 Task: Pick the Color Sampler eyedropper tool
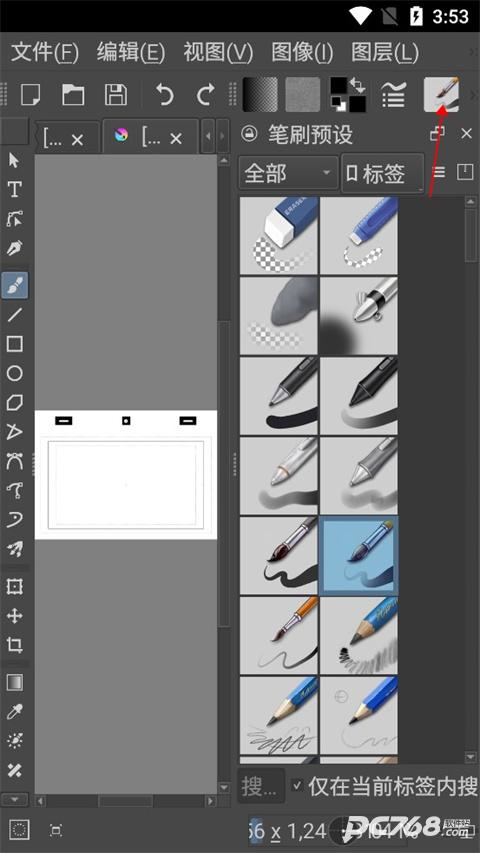pyautogui.click(x=14, y=712)
